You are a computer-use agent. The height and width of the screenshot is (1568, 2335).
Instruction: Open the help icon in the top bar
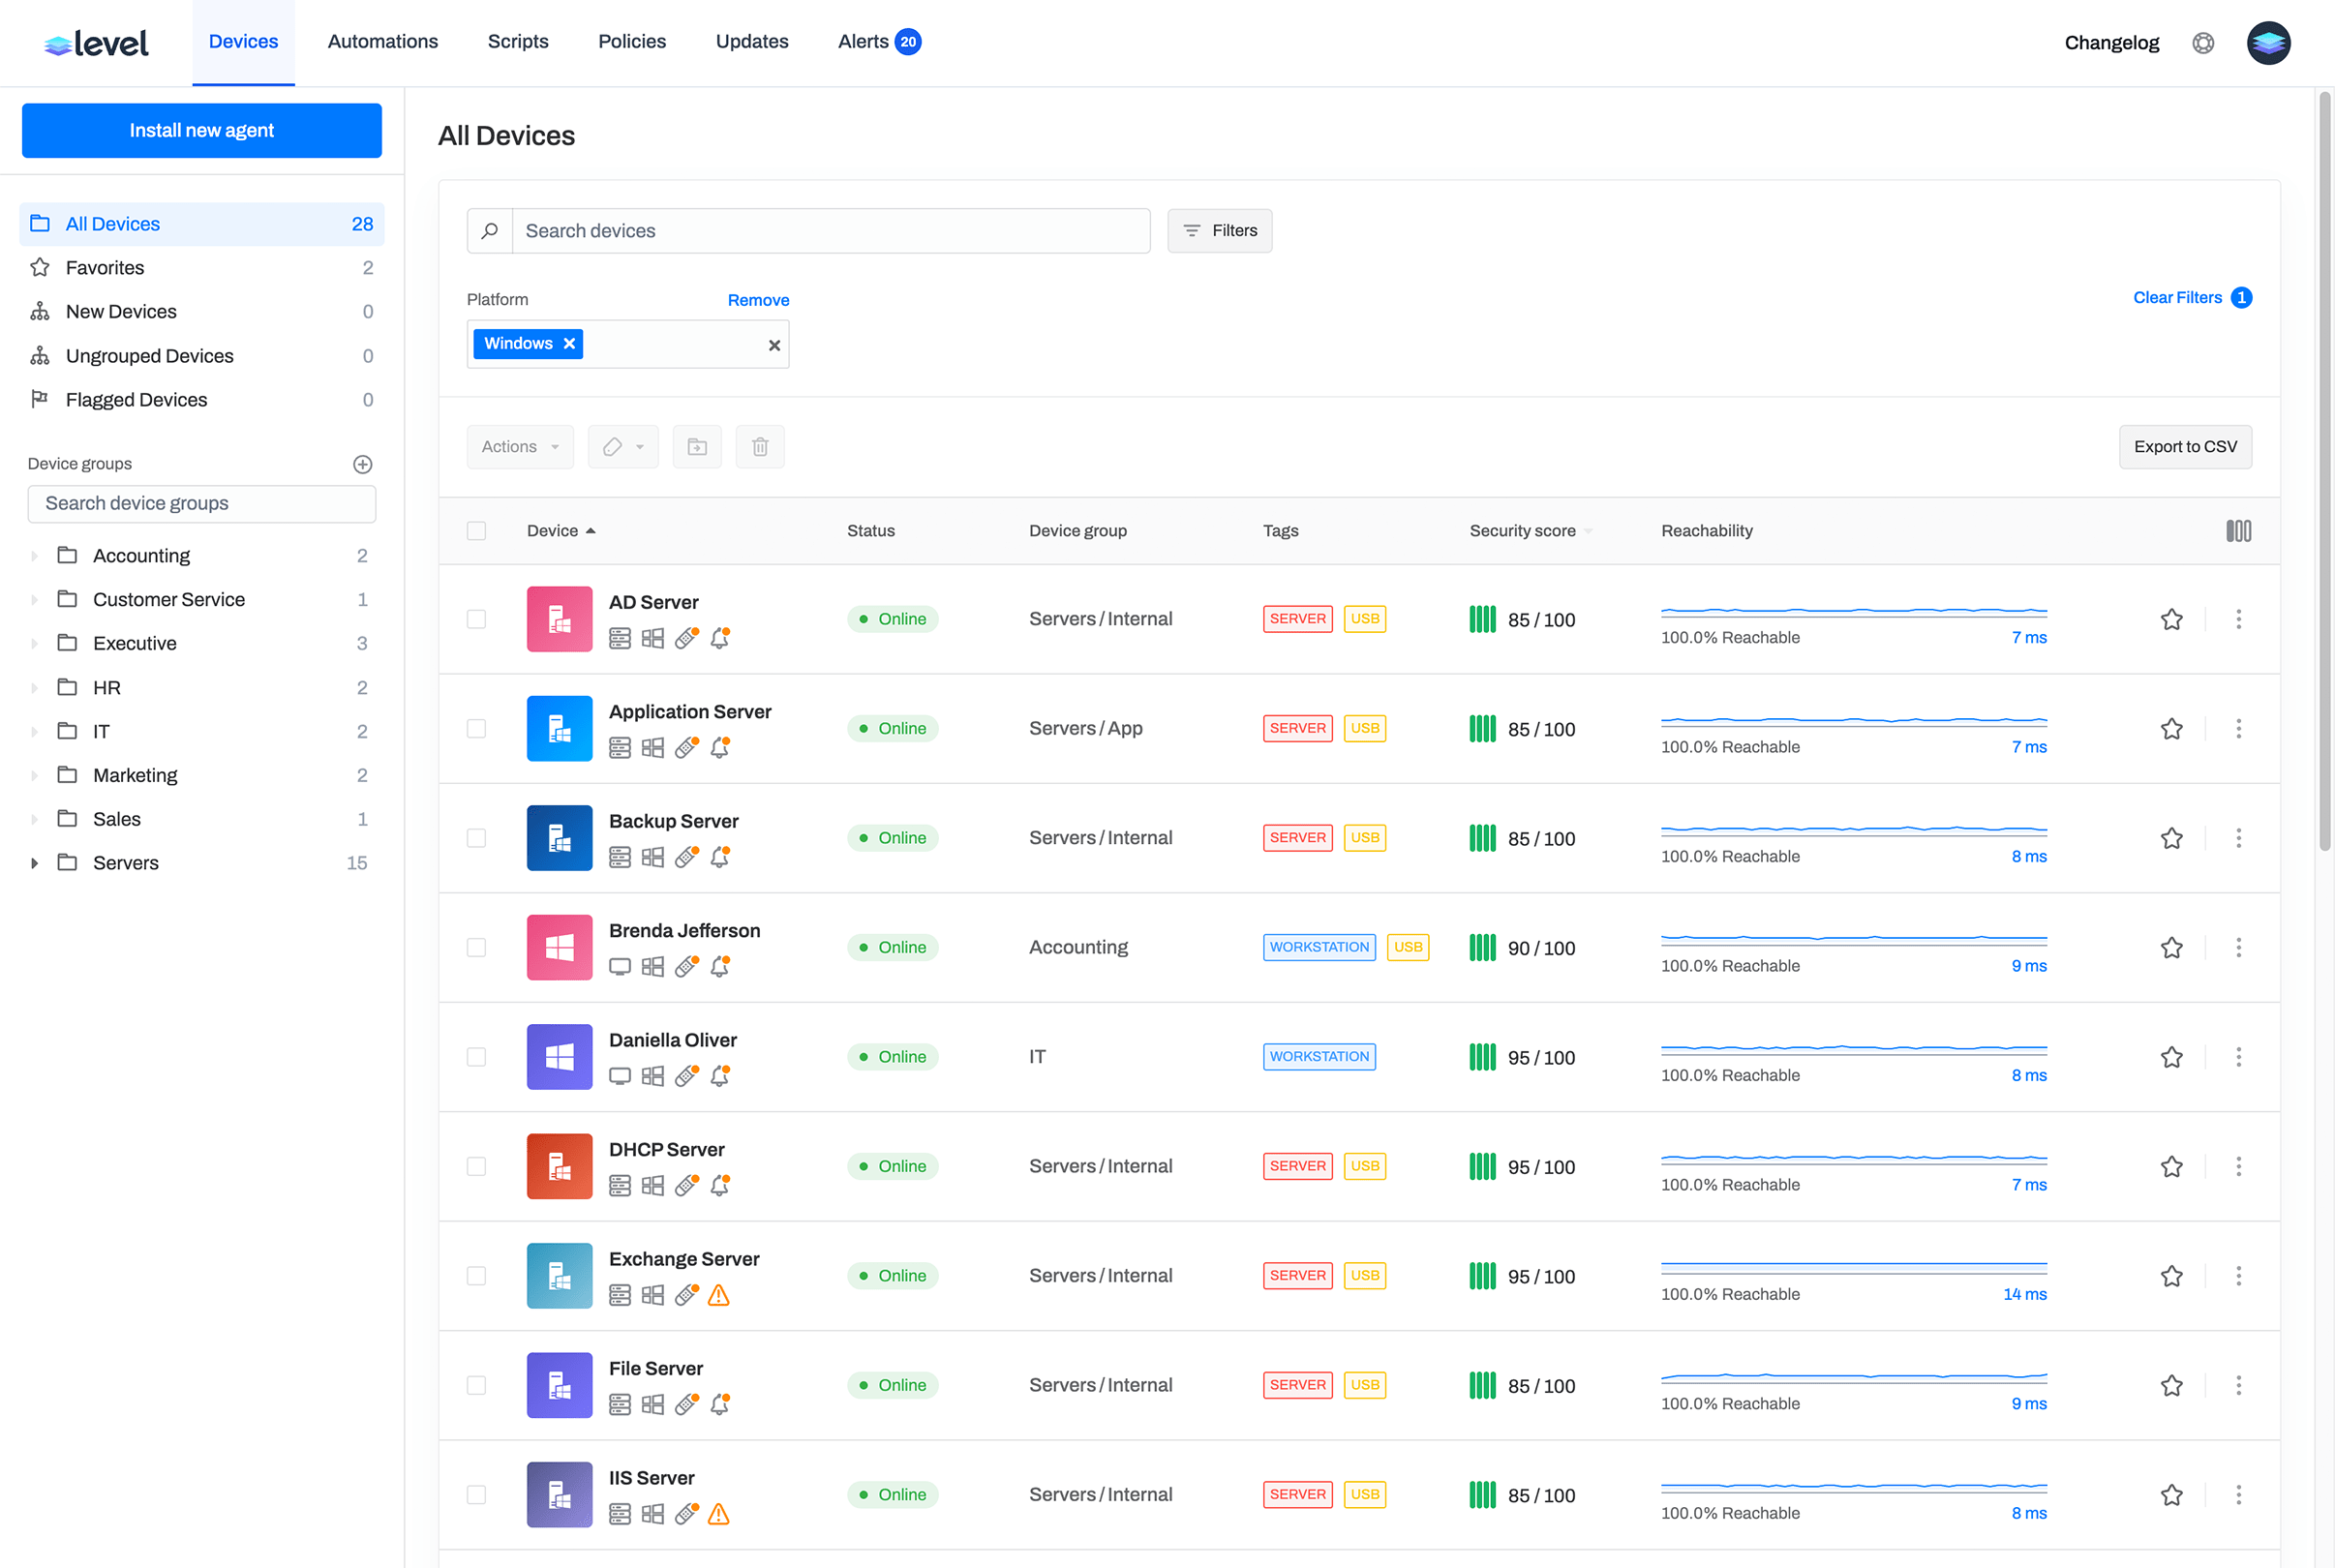(2203, 43)
